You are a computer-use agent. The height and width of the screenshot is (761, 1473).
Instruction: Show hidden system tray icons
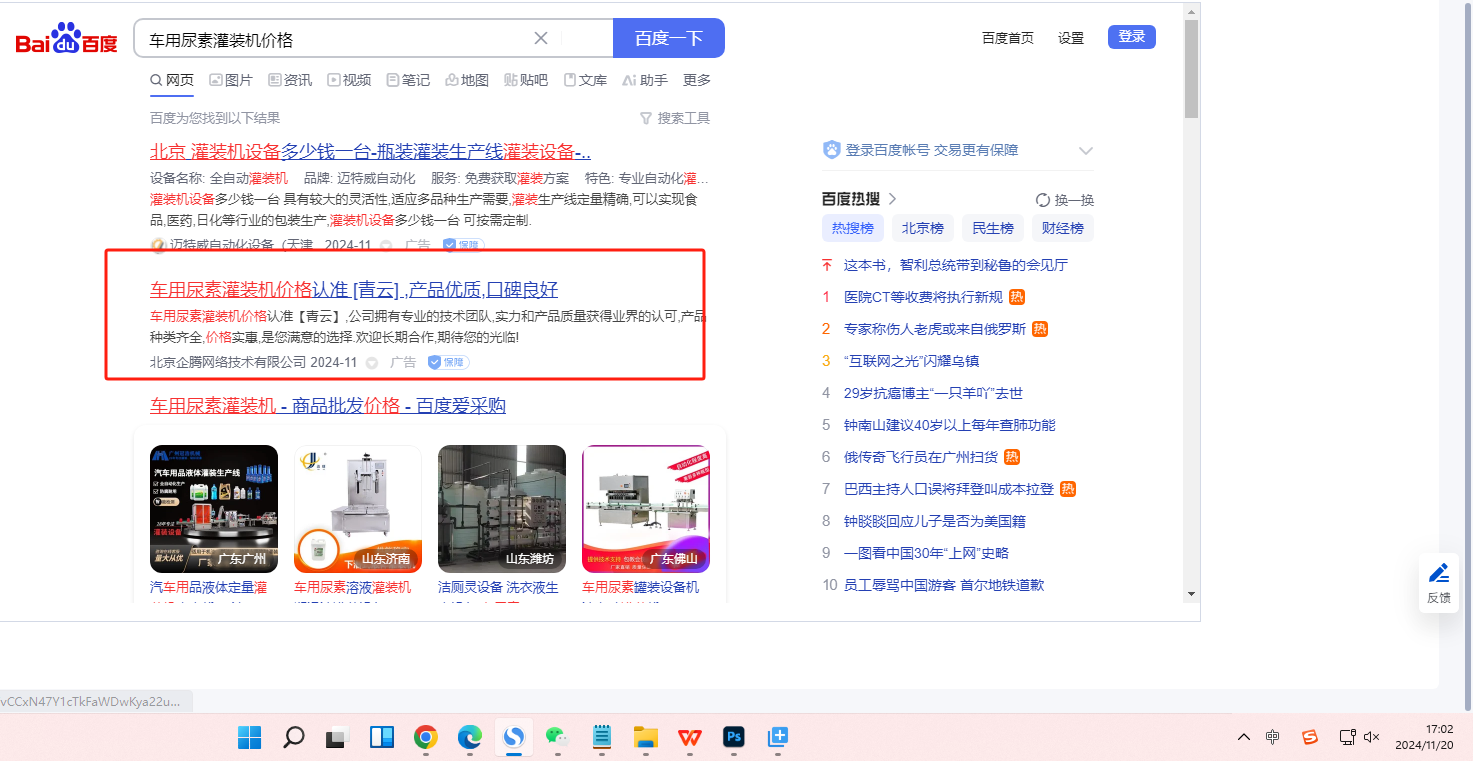tap(1243, 737)
